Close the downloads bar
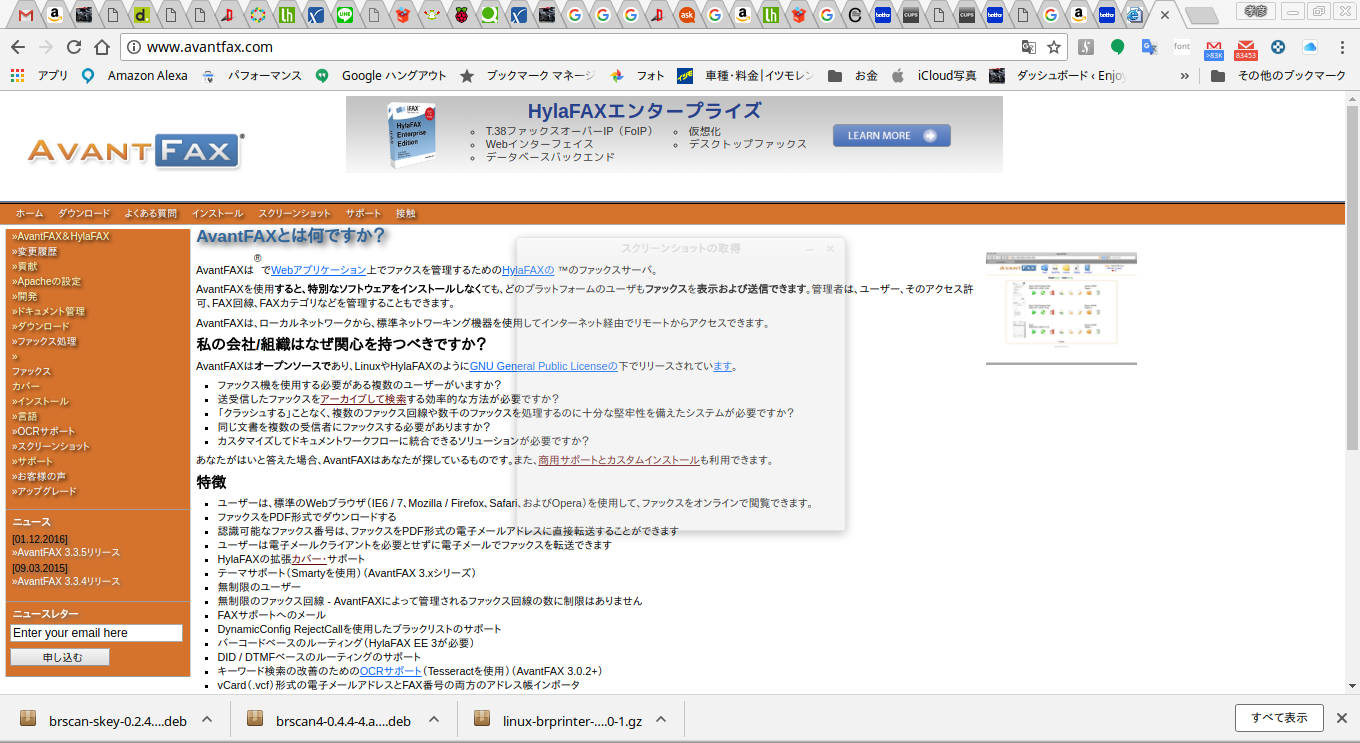1360x743 pixels. pos(1341,718)
